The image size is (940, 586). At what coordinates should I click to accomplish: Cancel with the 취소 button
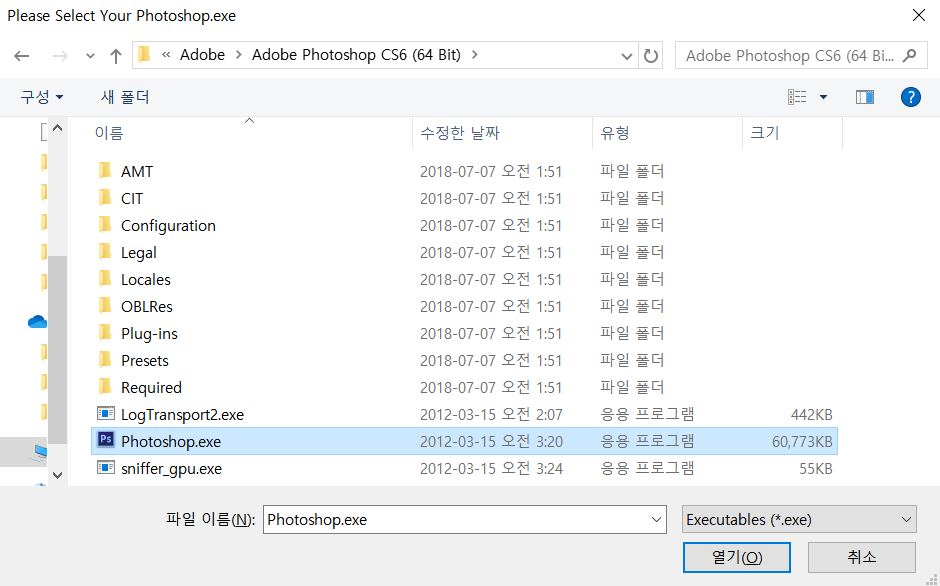click(x=861, y=557)
